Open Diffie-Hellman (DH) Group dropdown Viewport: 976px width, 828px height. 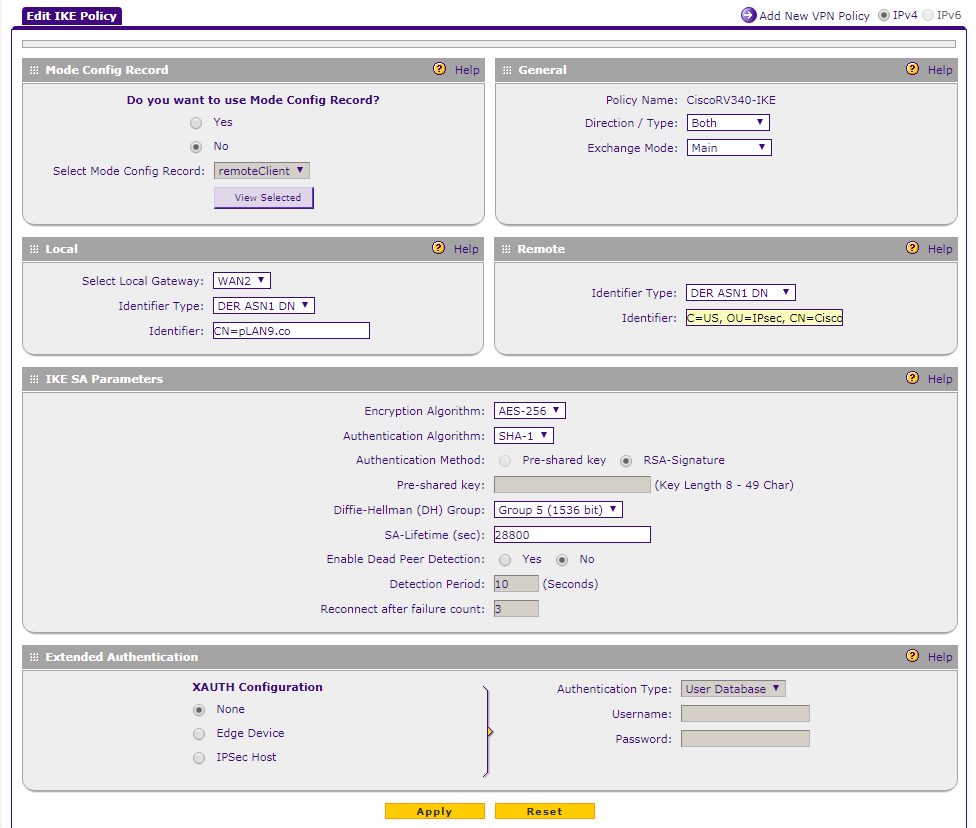coord(558,510)
